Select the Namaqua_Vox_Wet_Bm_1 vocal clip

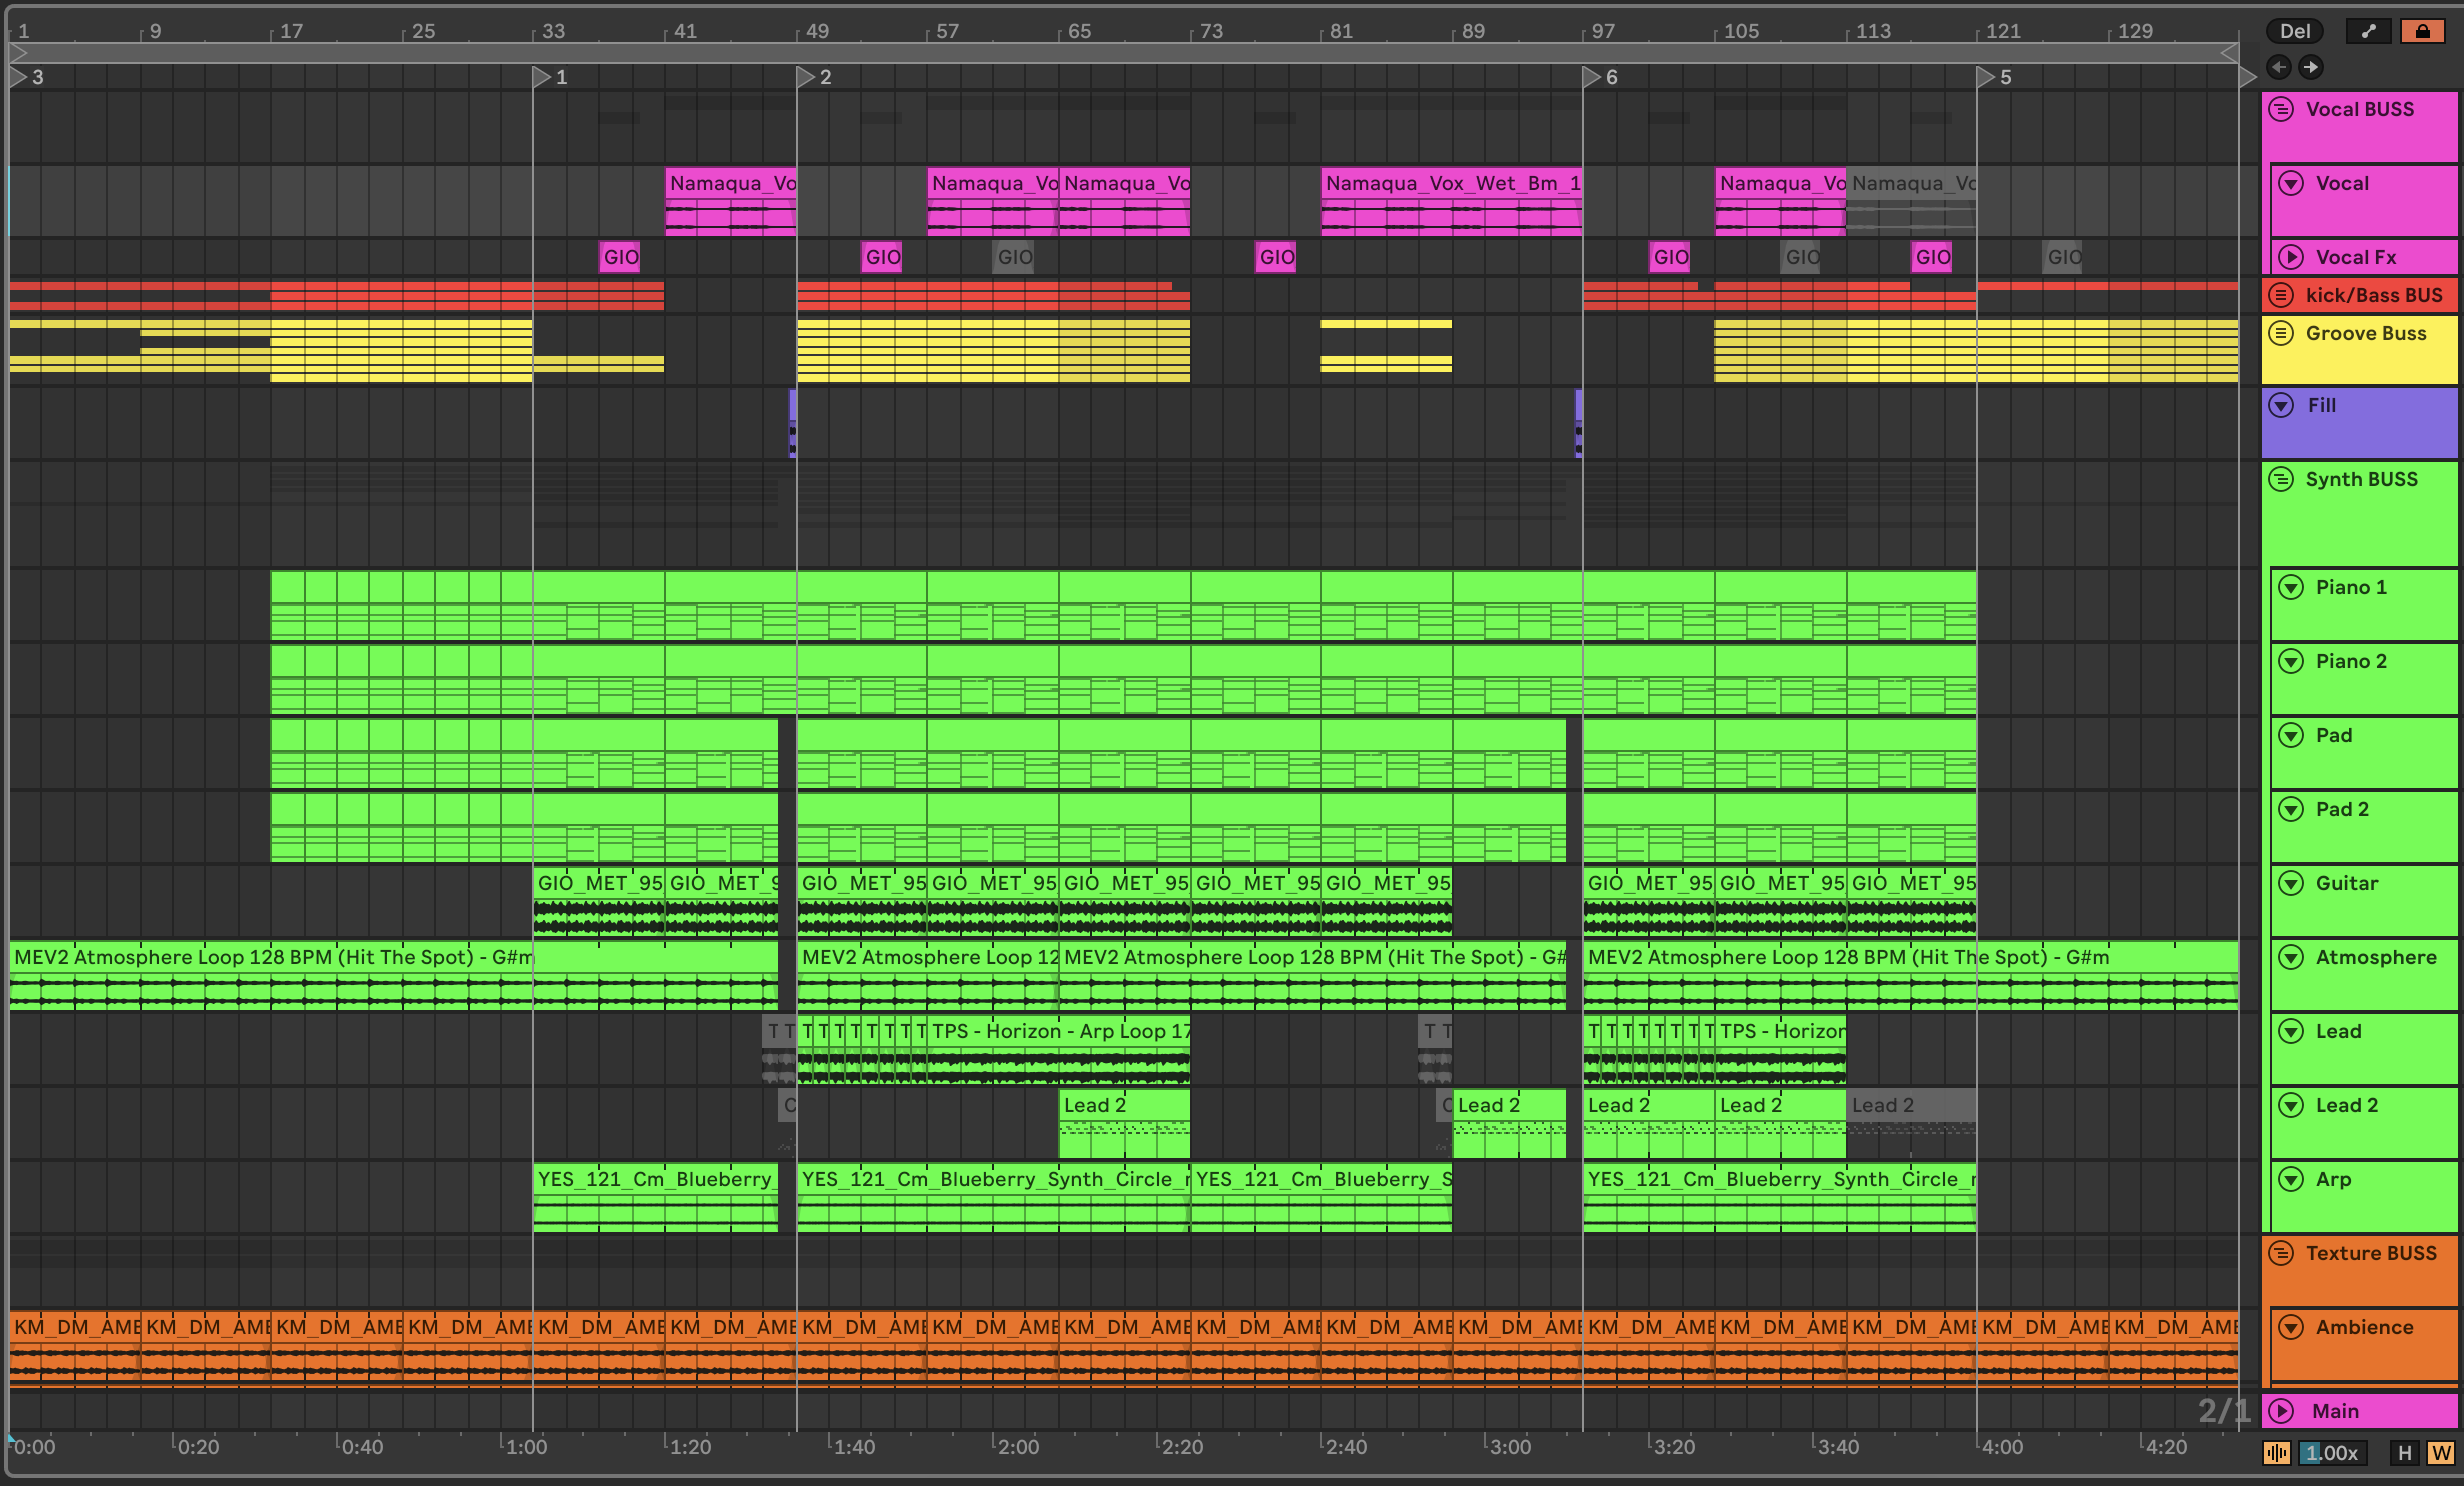tap(1450, 183)
